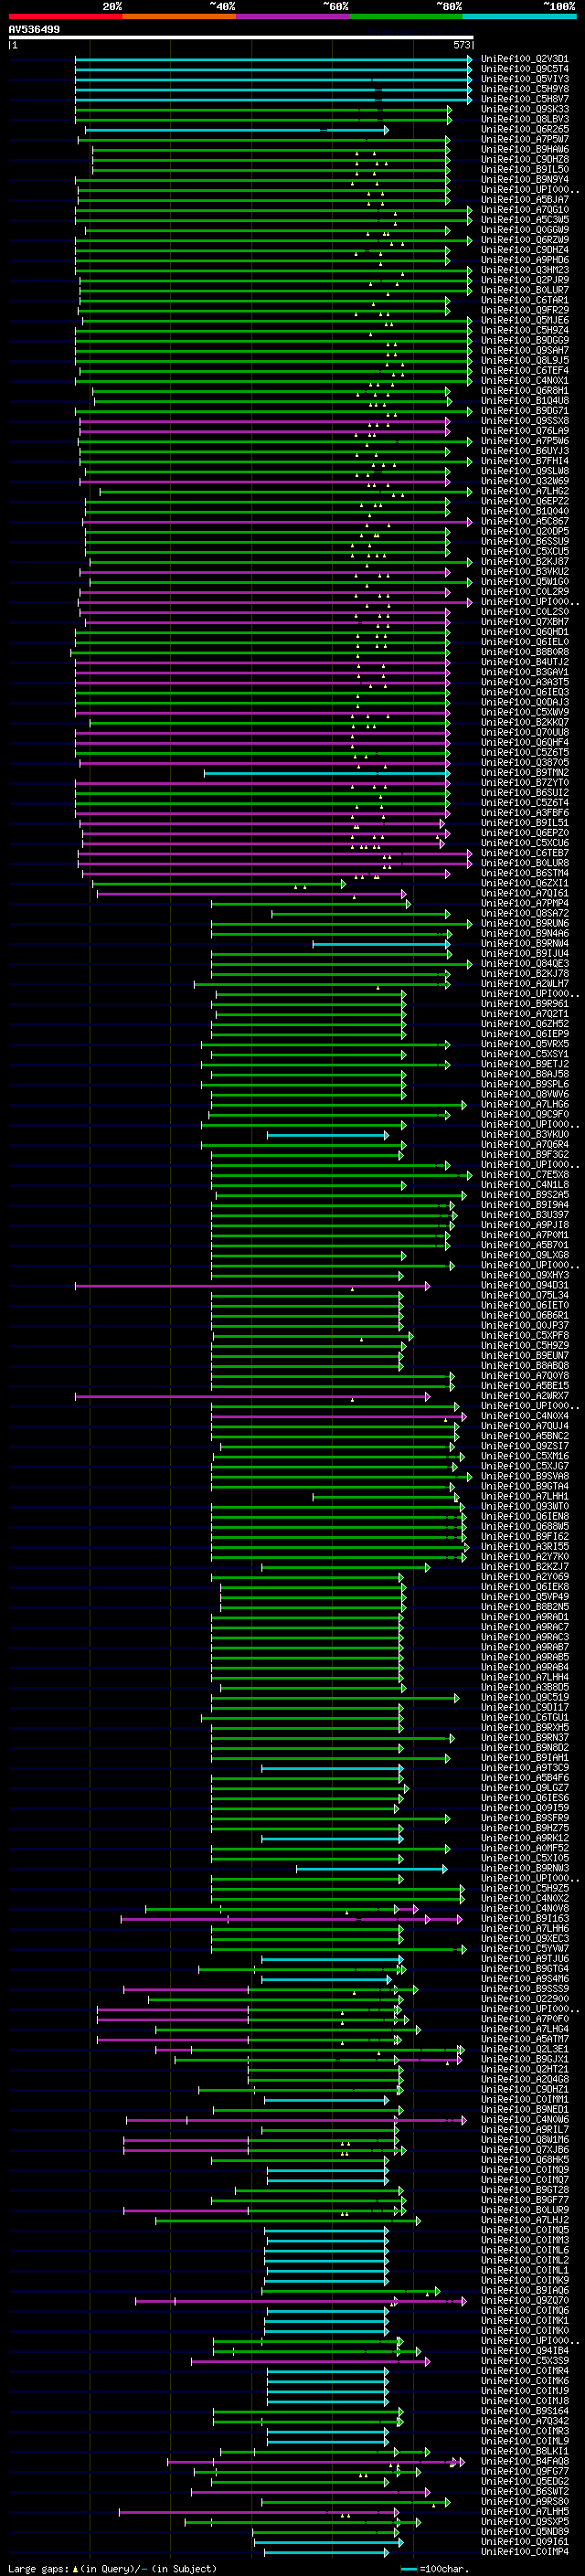Screen dimensions: 585x2576
Task: Click hit label UniRef100_Q5VIY3
Action: coord(525,79)
